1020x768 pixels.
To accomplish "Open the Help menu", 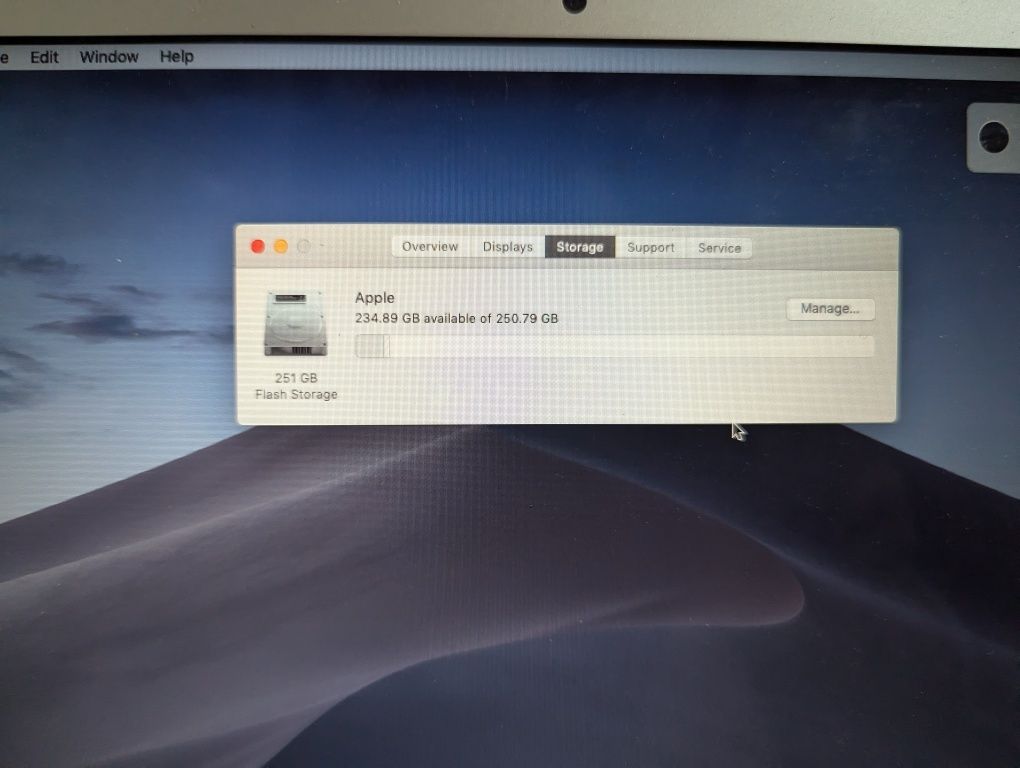I will click(177, 57).
